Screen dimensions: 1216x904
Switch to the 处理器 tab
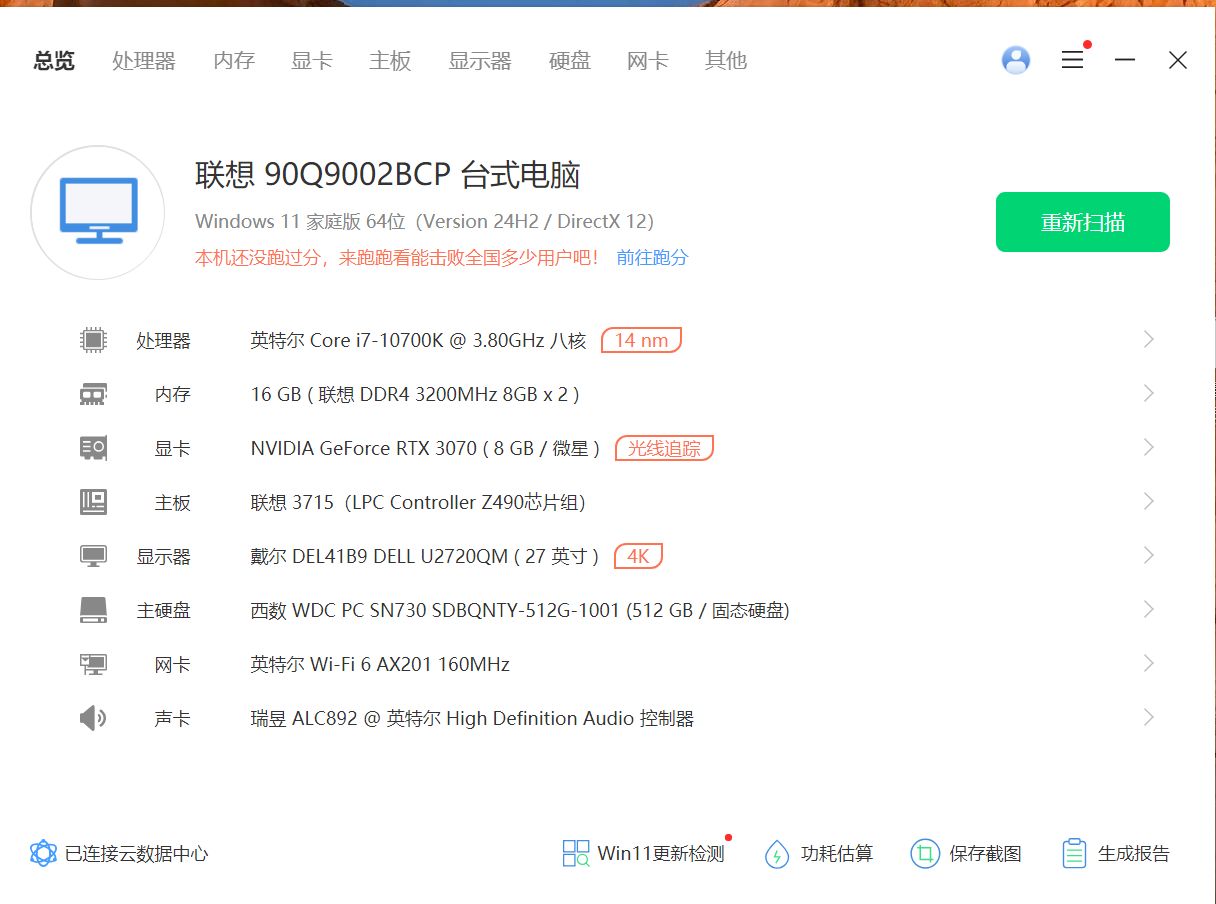pos(144,61)
